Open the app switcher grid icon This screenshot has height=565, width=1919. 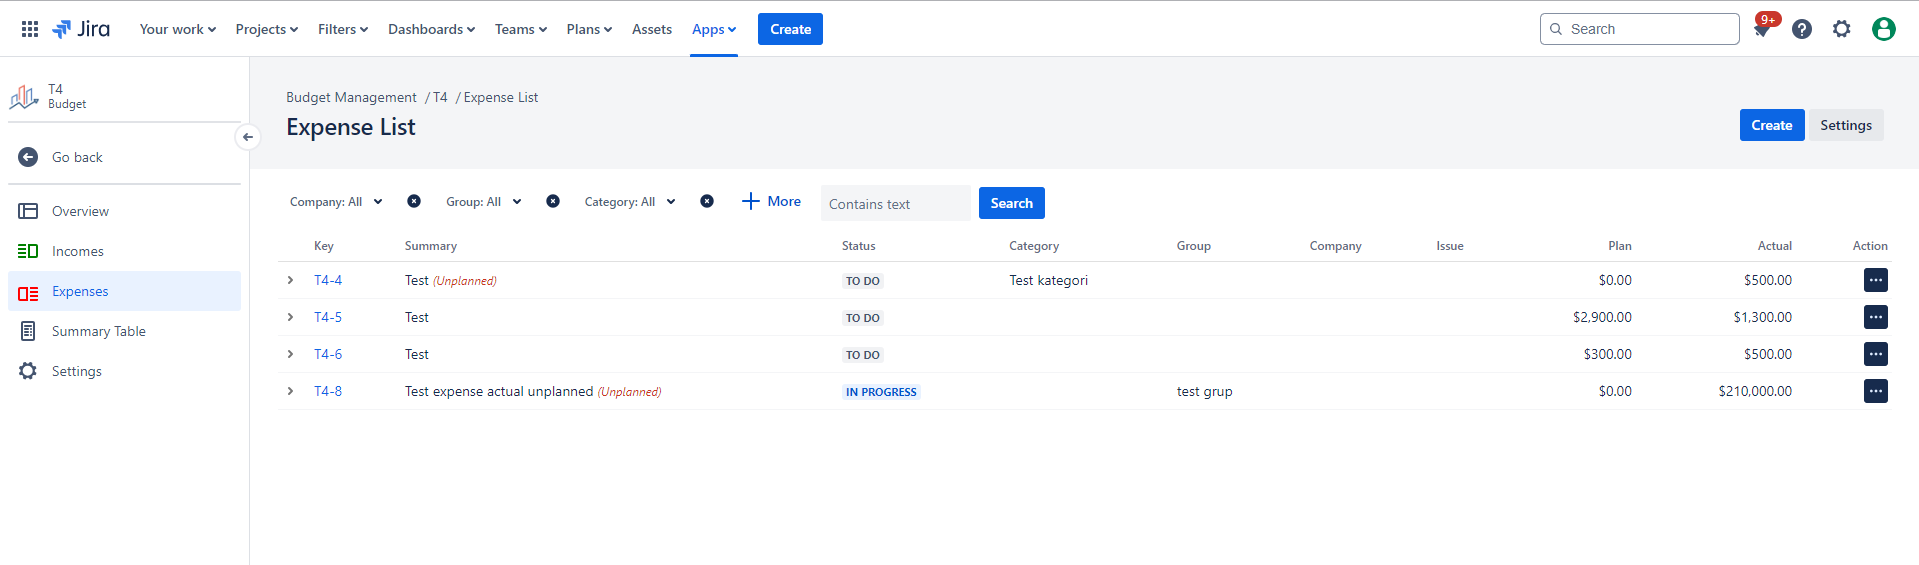(30, 29)
